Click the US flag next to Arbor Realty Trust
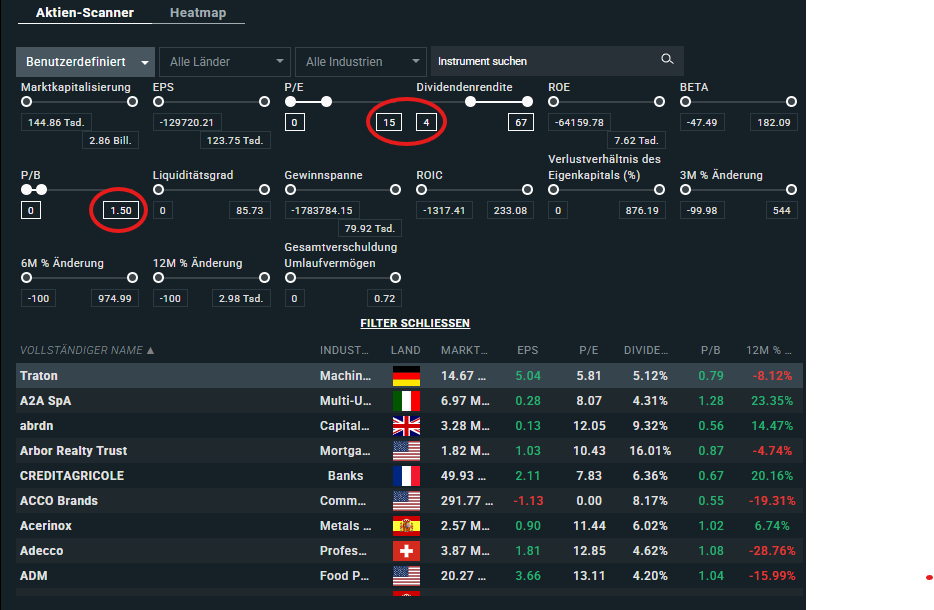Image resolution: width=934 pixels, height=610 pixels. tap(406, 450)
